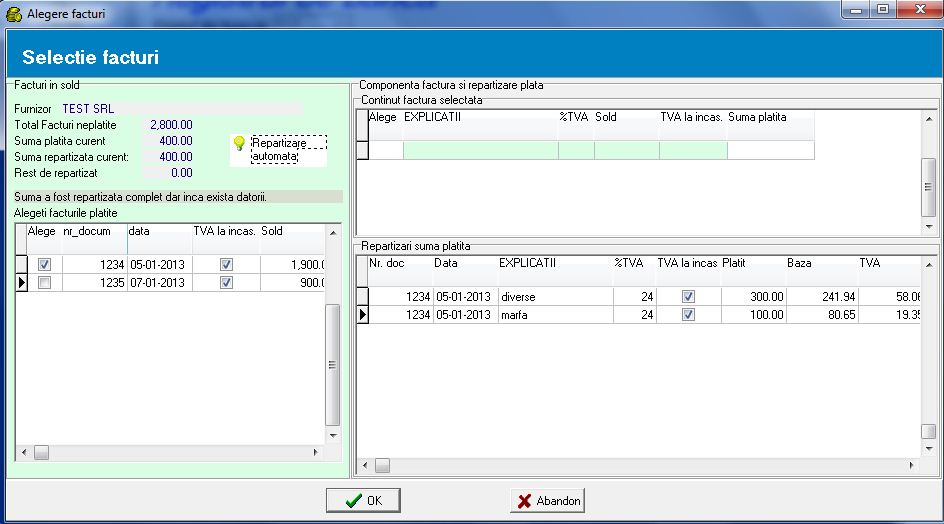Click vertical scrollbar of the invoices list
The height and width of the screenshot is (524, 944).
pos(333,365)
